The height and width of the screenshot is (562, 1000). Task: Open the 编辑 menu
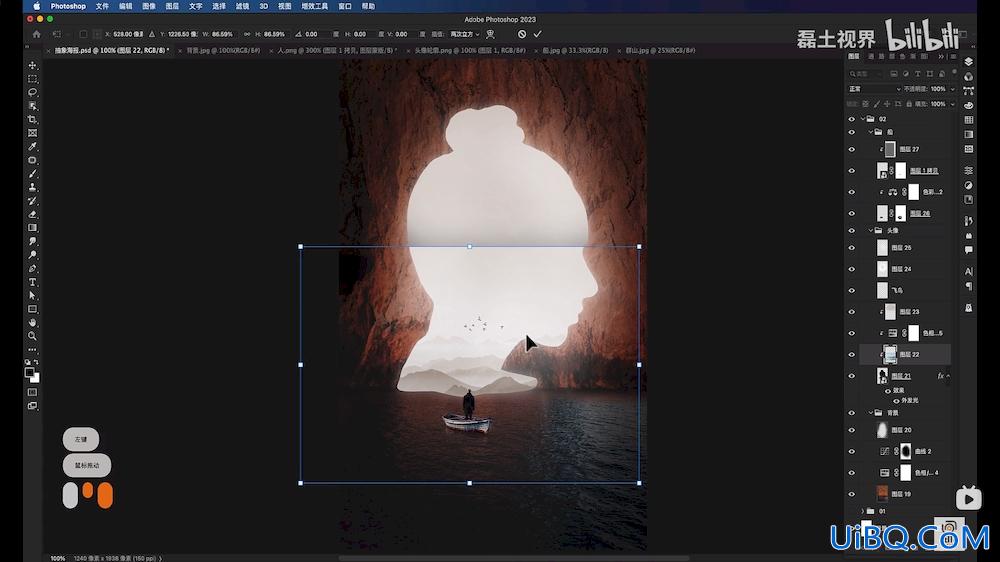[126, 6]
